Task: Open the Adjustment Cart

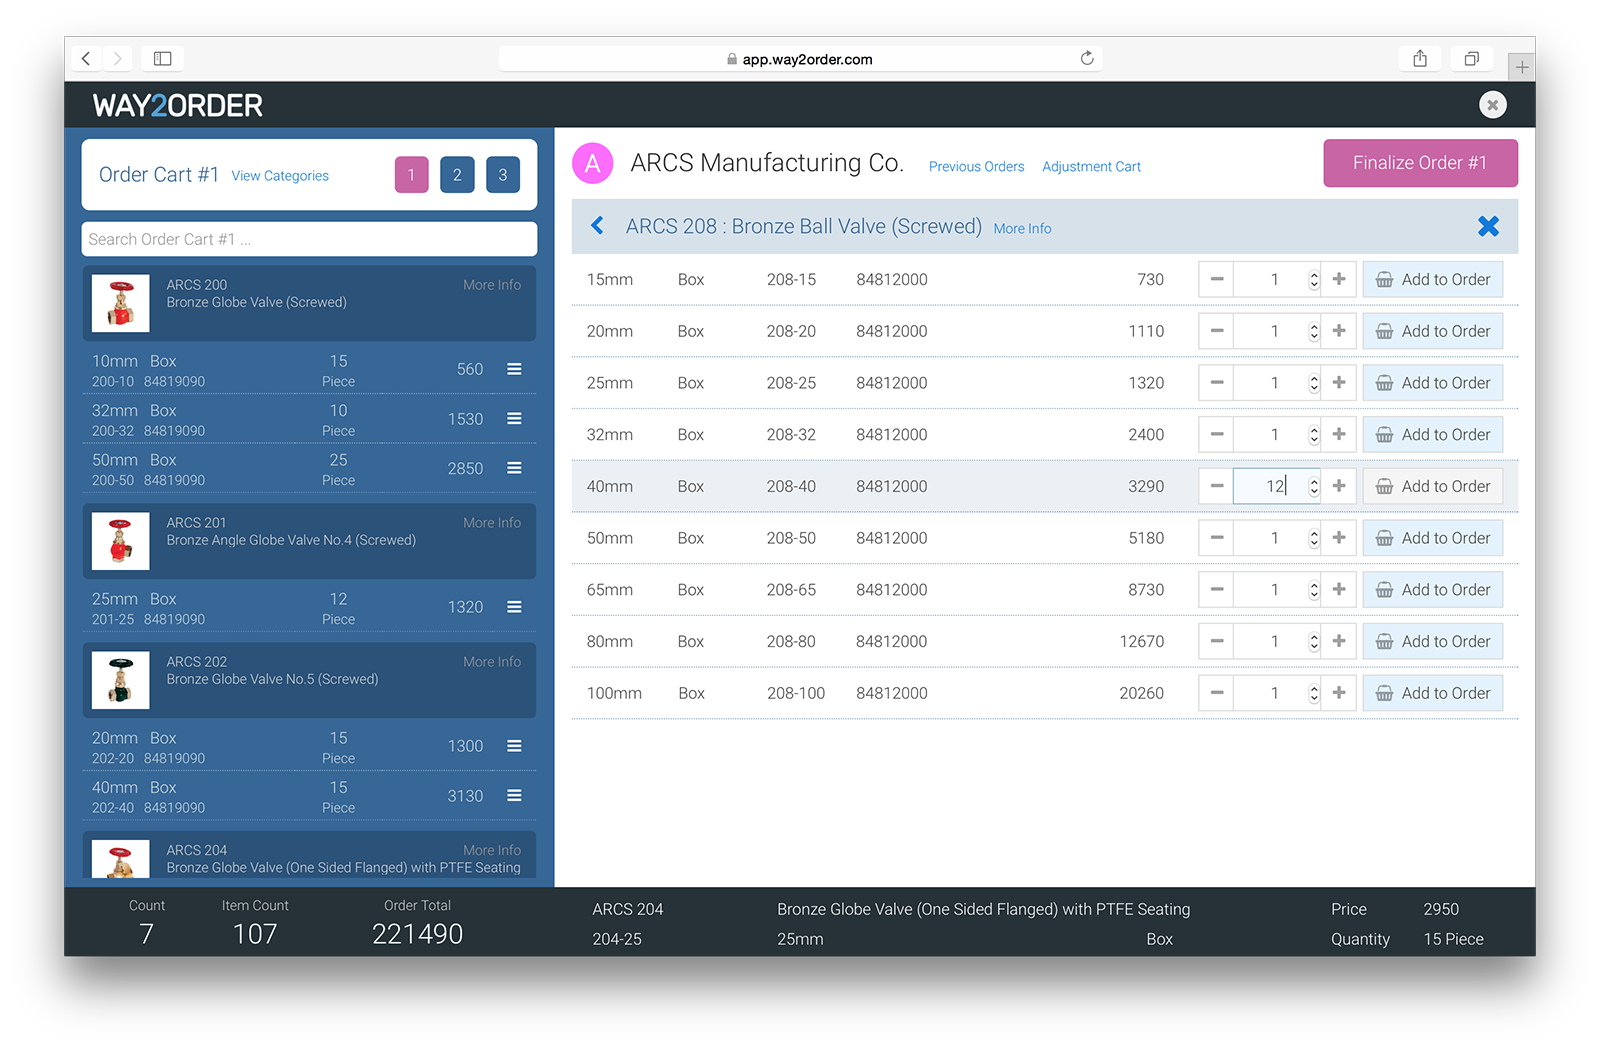Action: (1091, 166)
